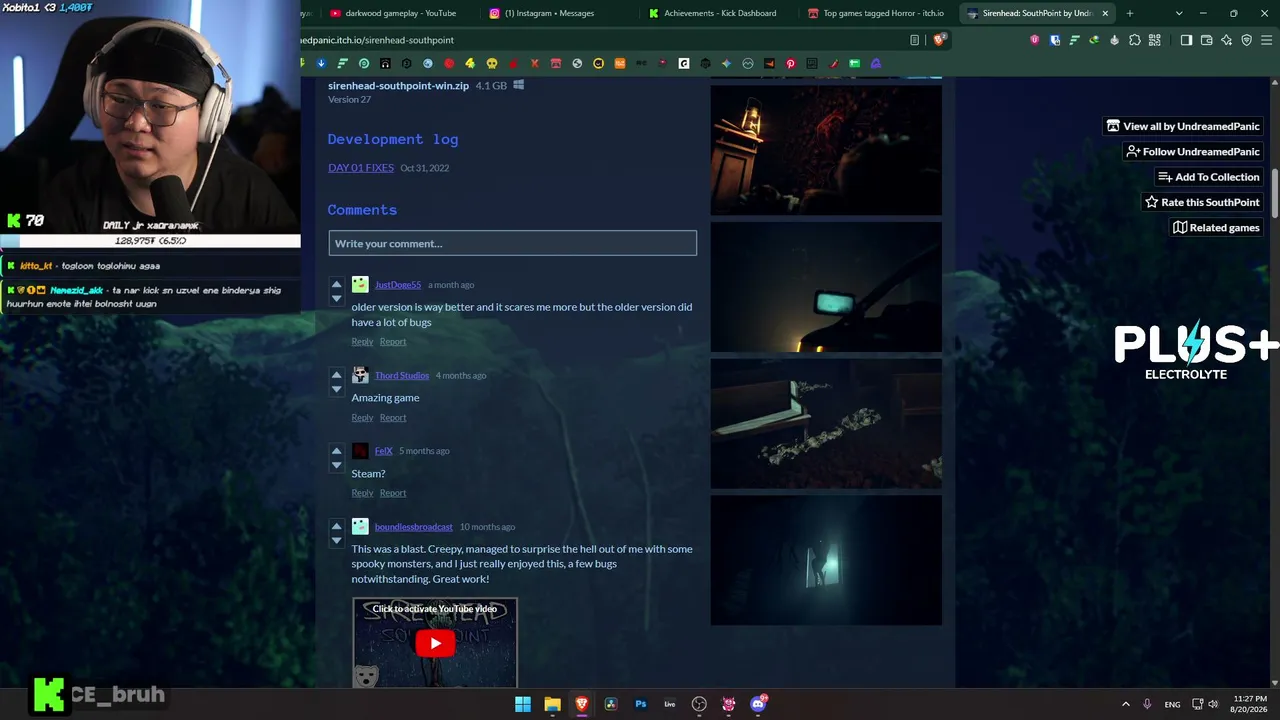Toggle reader mode in address bar
The width and height of the screenshot is (1280, 720).
coord(914,40)
